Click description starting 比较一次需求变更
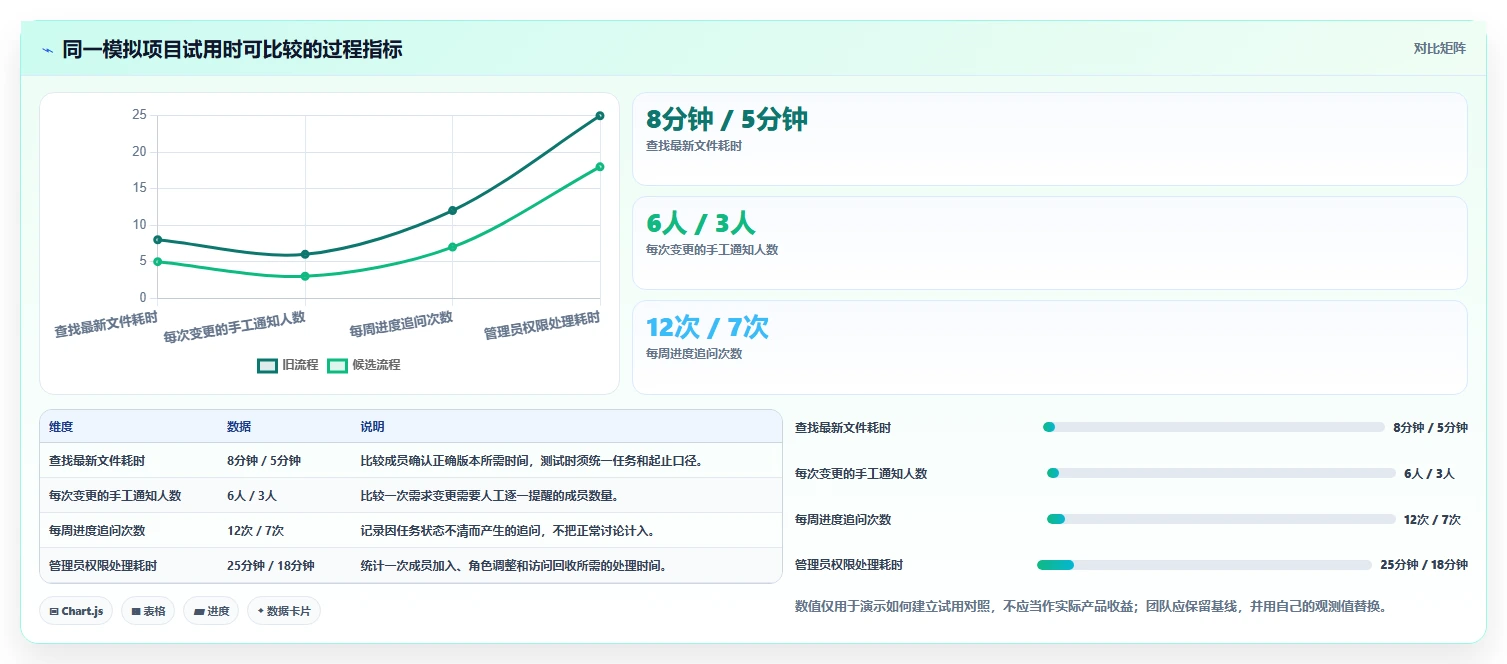 pyautogui.click(x=490, y=496)
